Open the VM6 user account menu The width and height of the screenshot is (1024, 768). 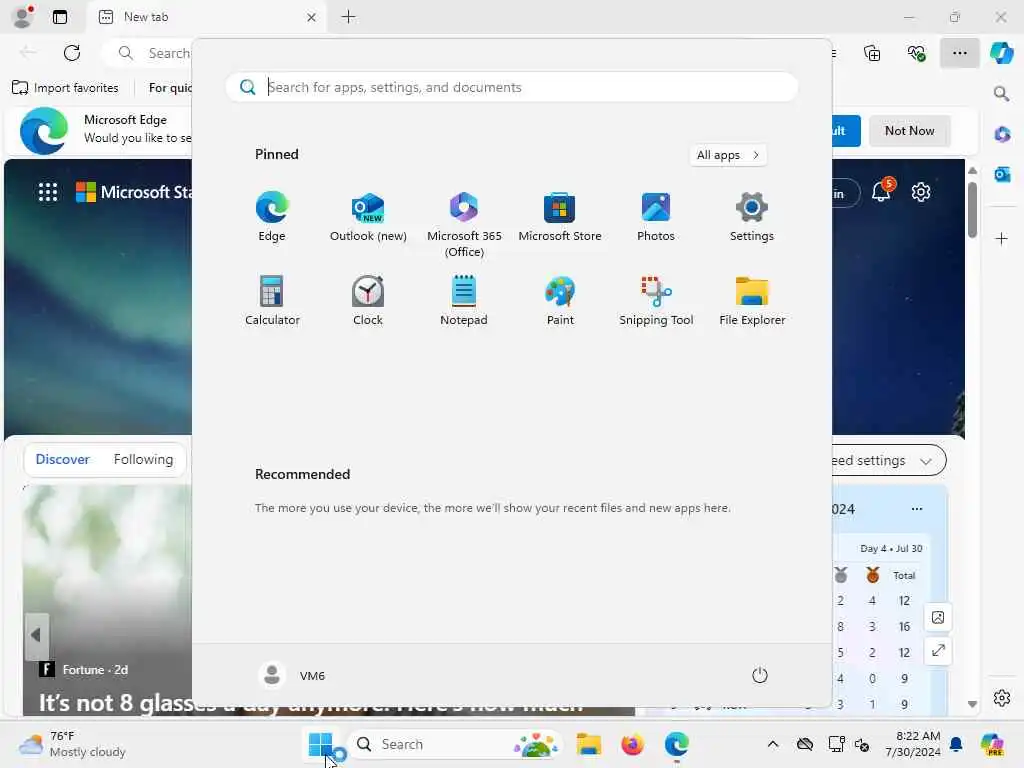(x=292, y=675)
